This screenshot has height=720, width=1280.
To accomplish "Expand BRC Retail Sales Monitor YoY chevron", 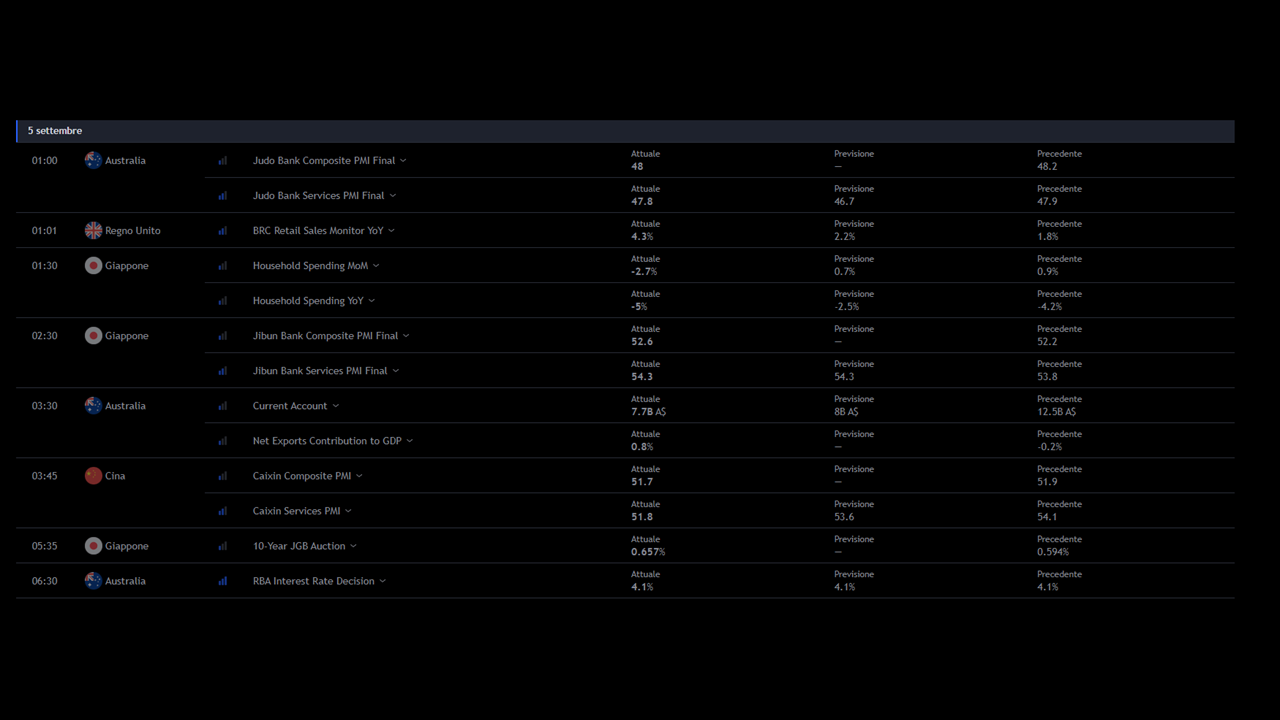I will coord(391,231).
